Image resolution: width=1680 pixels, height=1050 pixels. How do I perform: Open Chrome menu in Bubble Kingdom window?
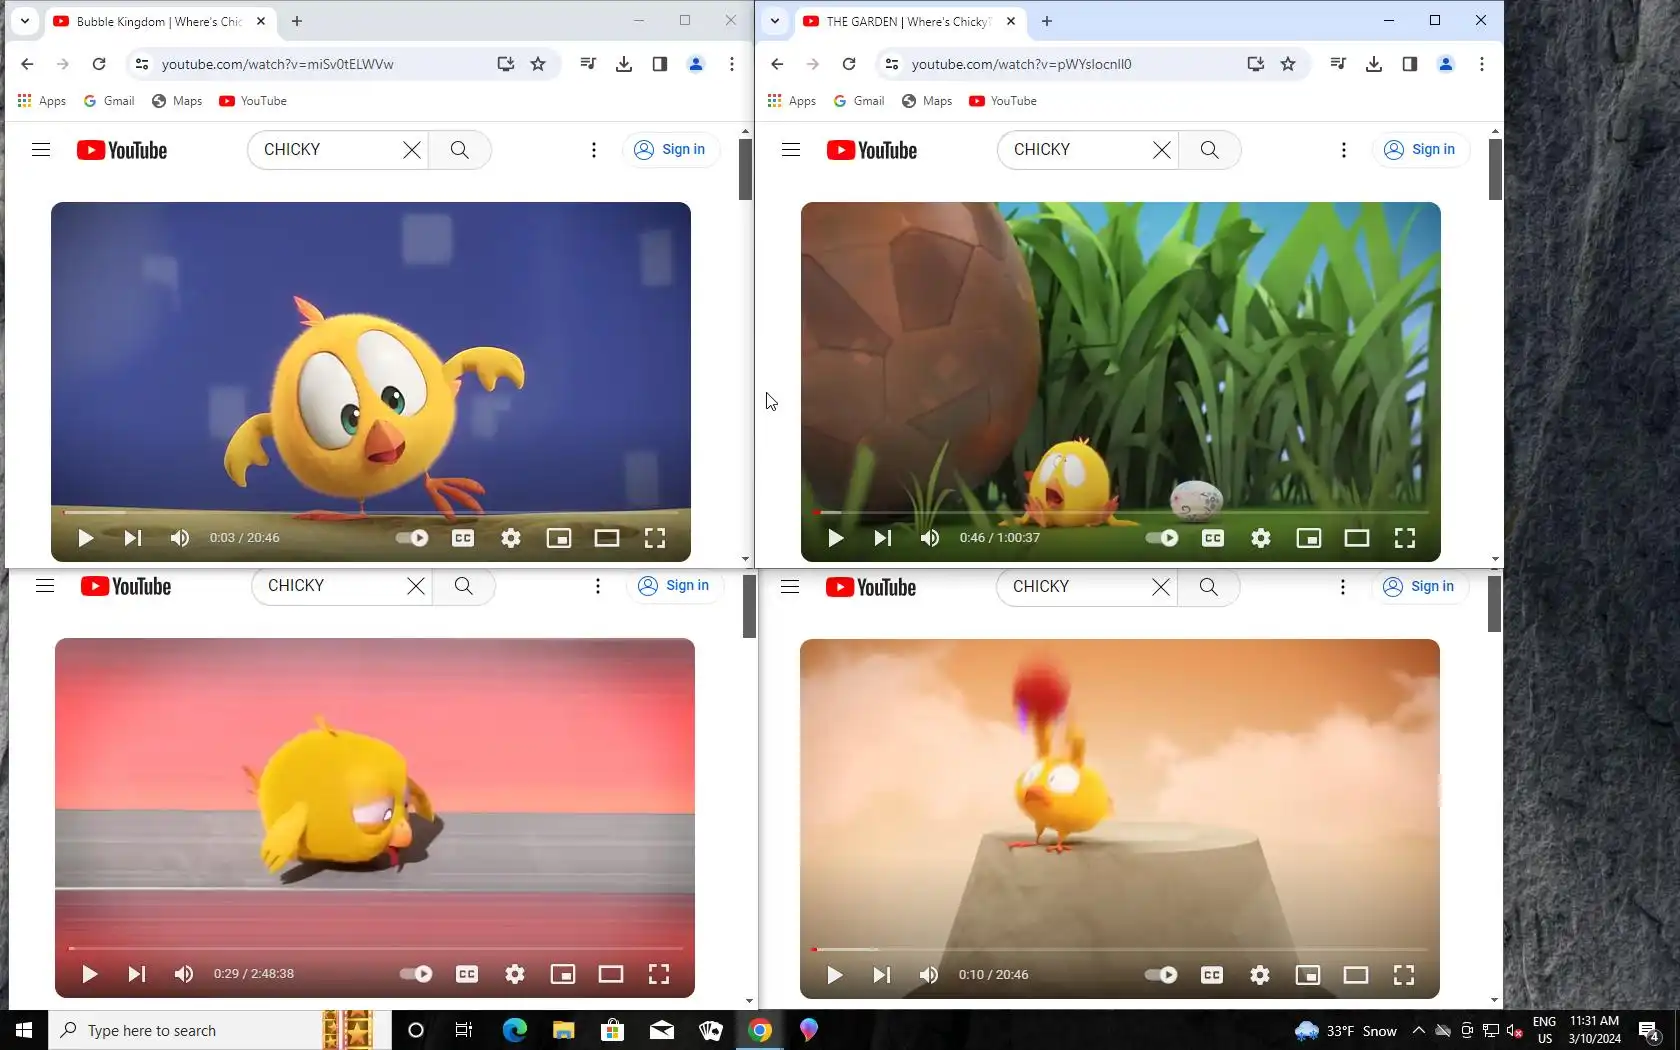click(x=732, y=64)
